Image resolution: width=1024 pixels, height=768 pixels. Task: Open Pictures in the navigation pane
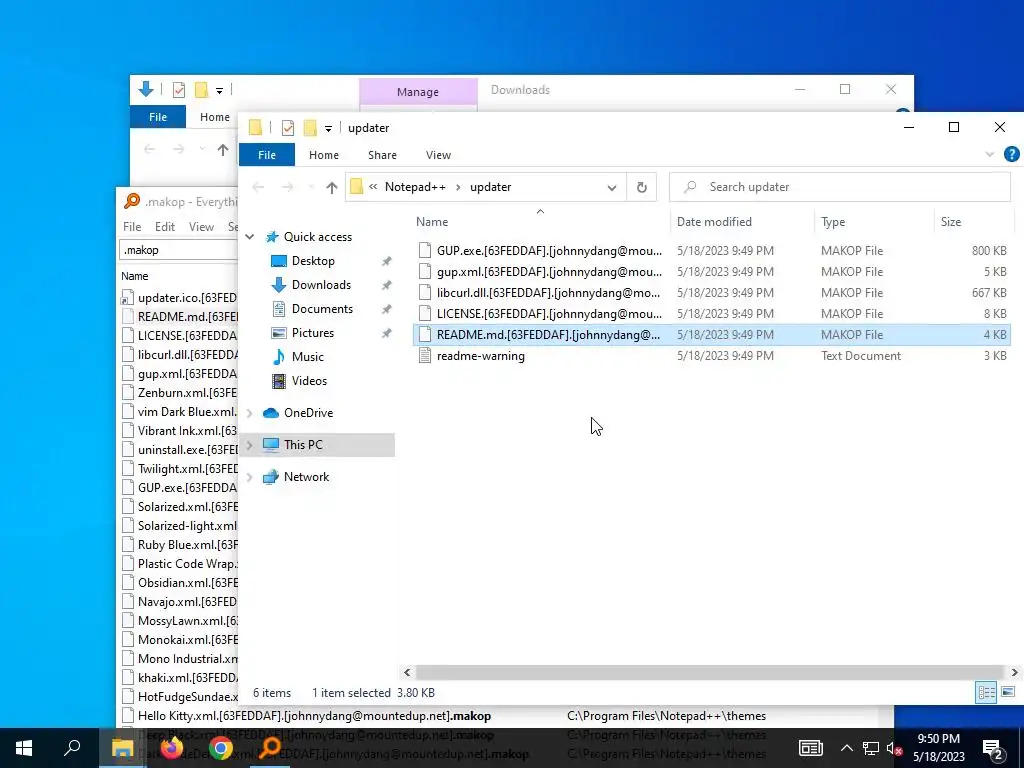(312, 332)
